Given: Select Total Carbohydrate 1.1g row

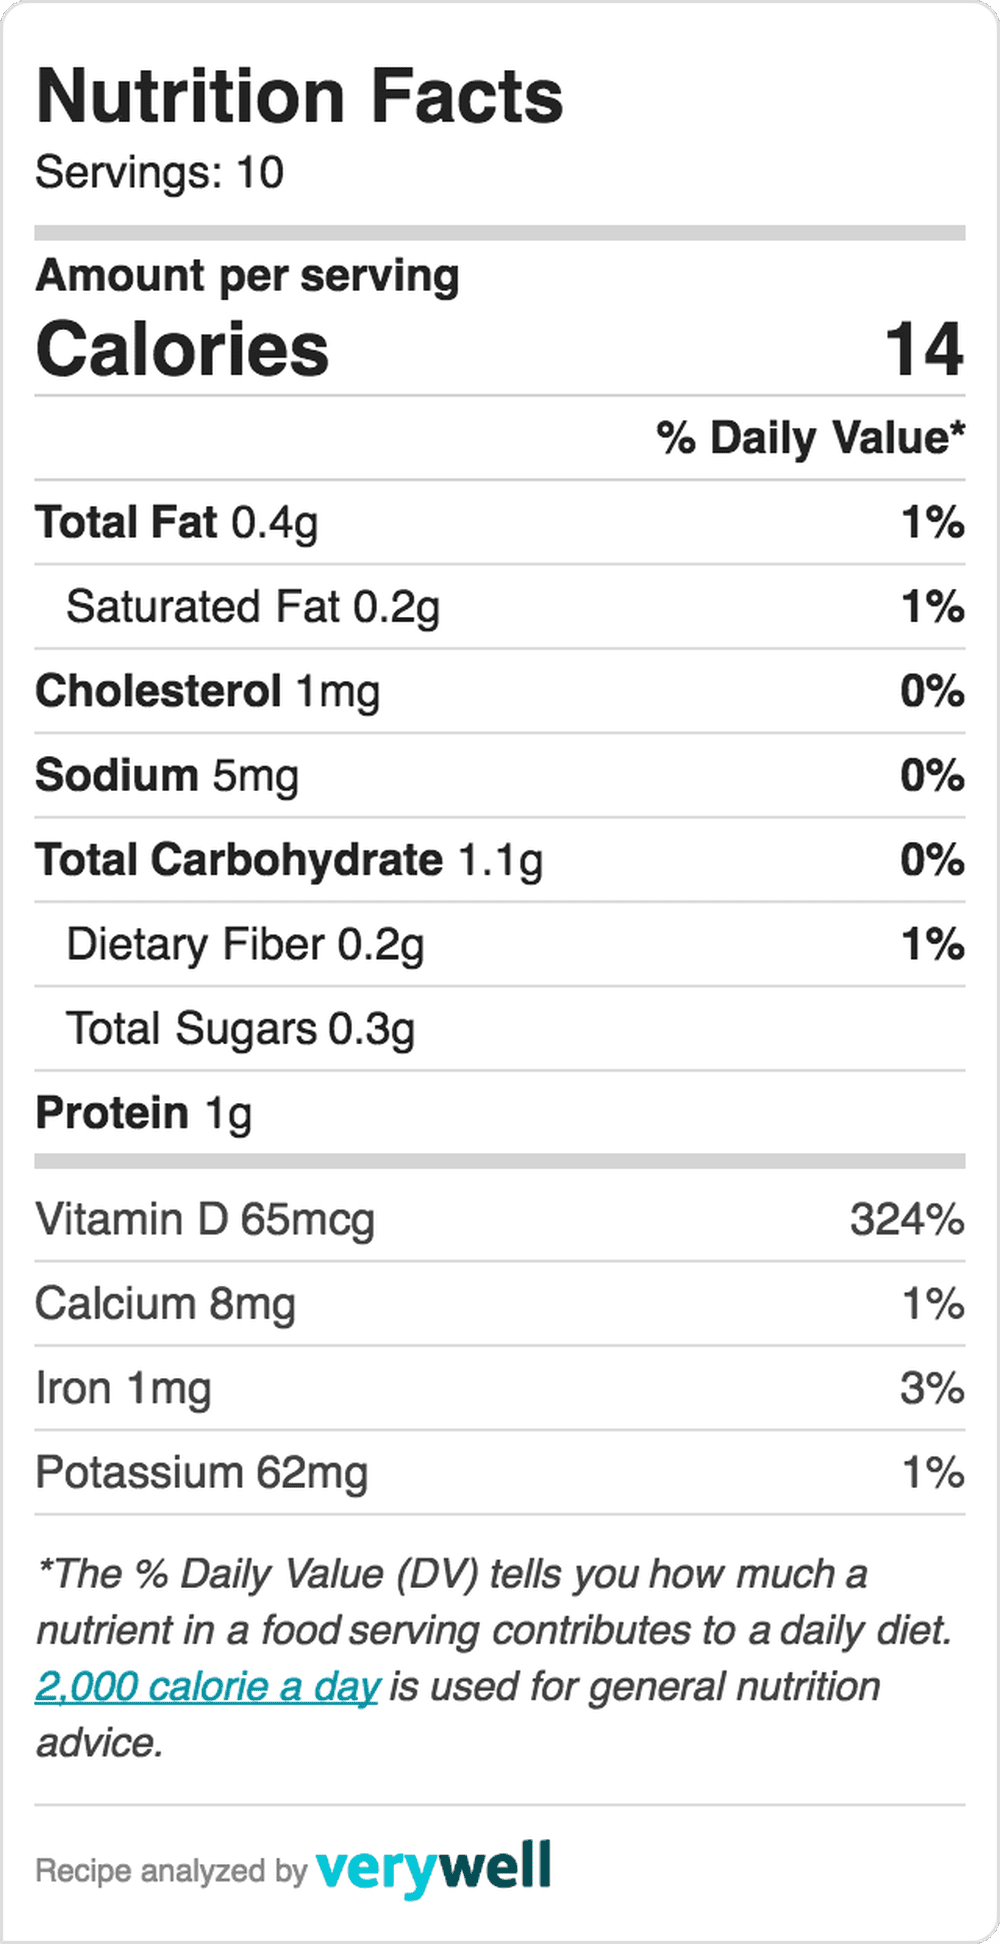Looking at the screenshot, I should point(500,860).
